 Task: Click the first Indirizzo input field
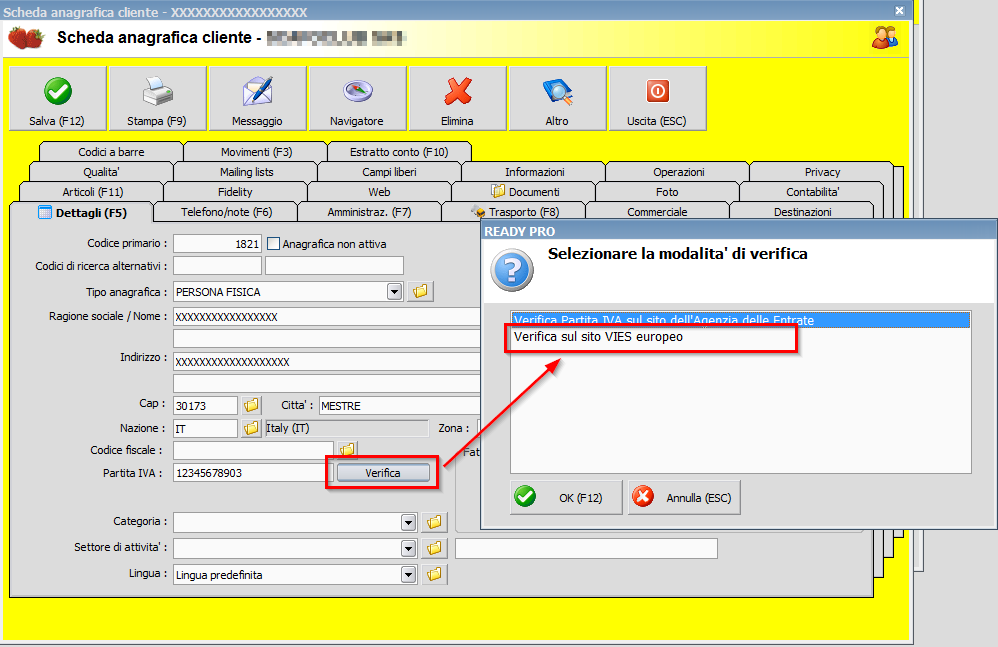(327, 362)
